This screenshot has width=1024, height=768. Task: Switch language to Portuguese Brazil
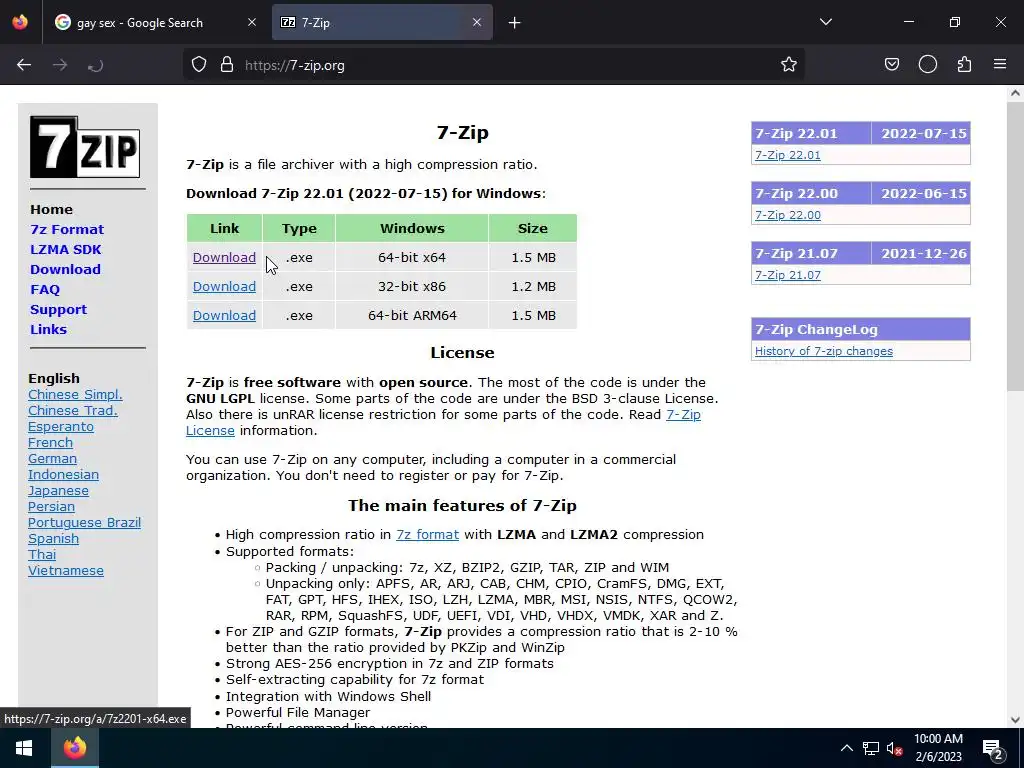point(84,522)
